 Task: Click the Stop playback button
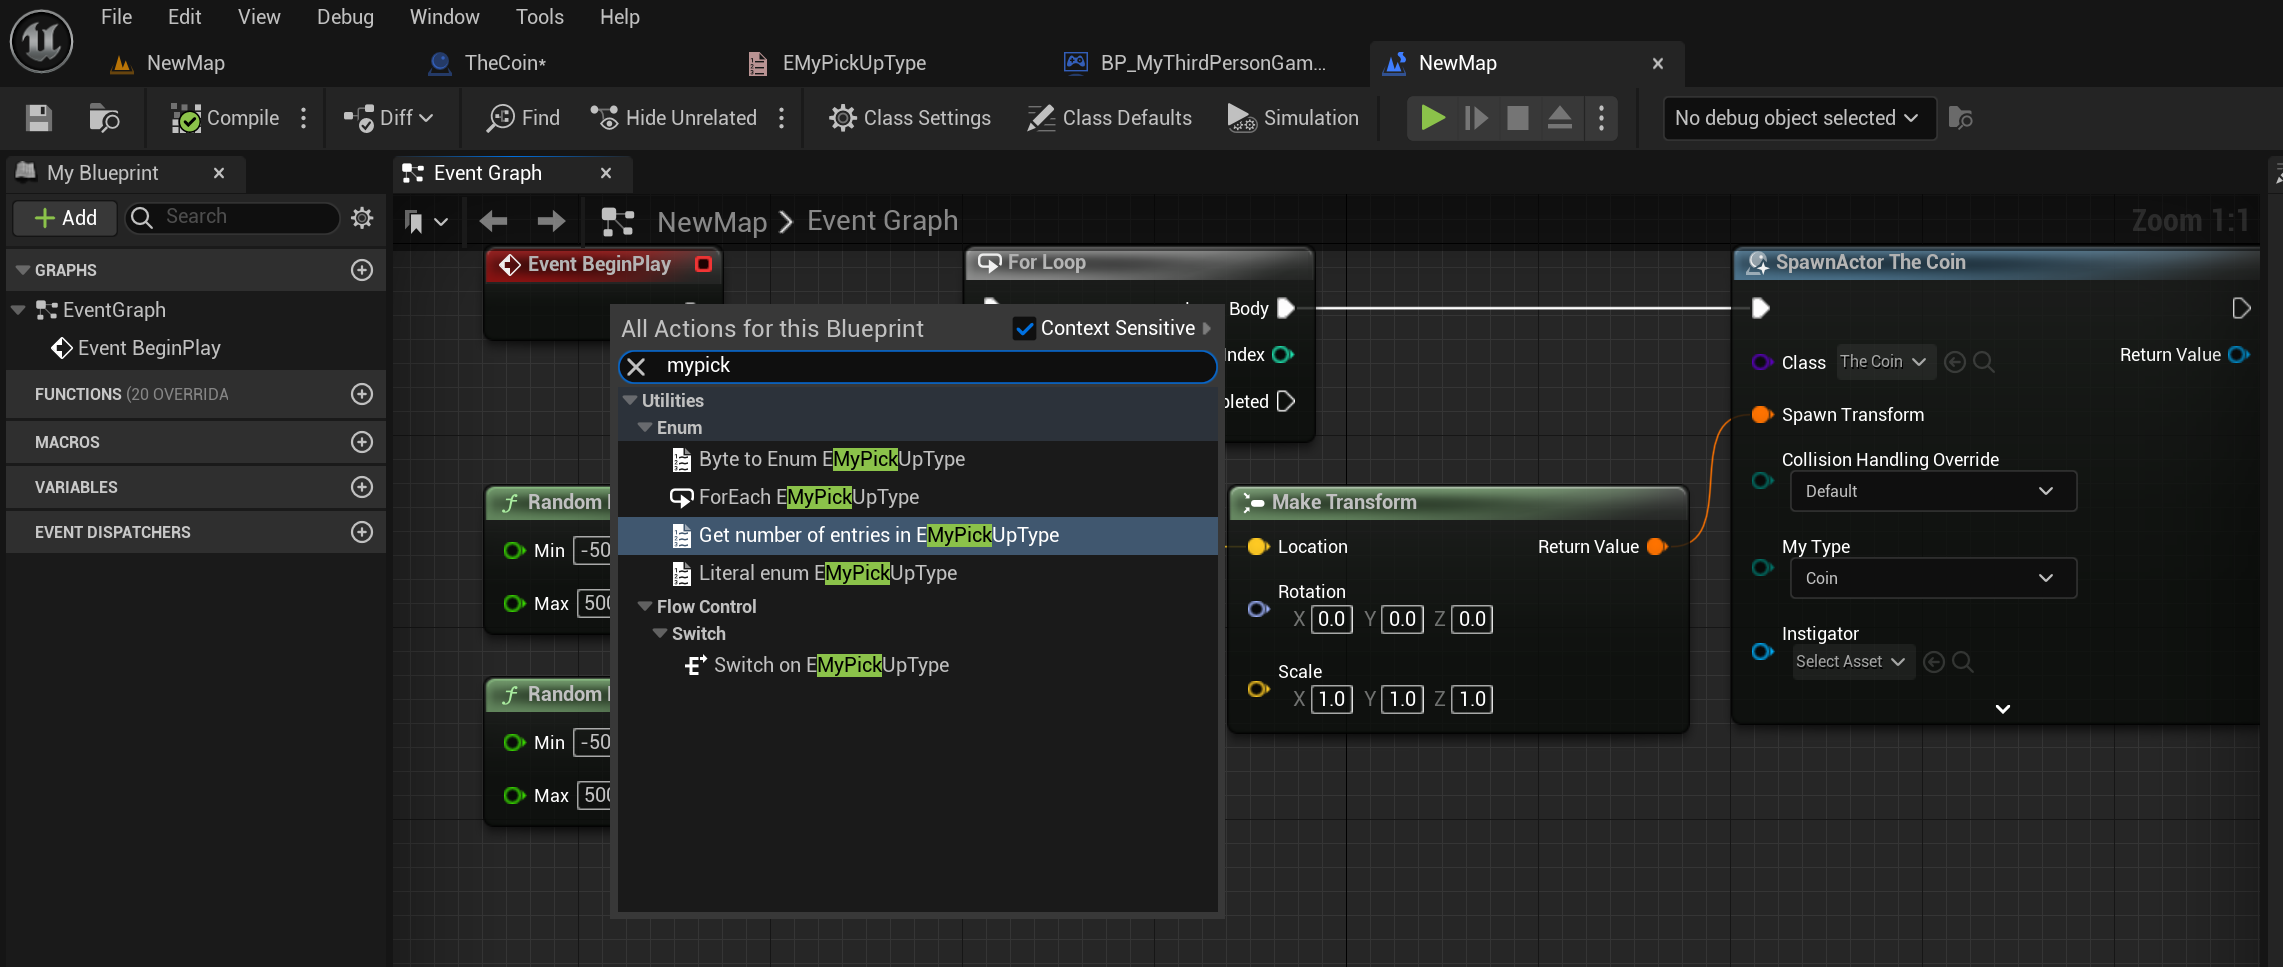1518,118
